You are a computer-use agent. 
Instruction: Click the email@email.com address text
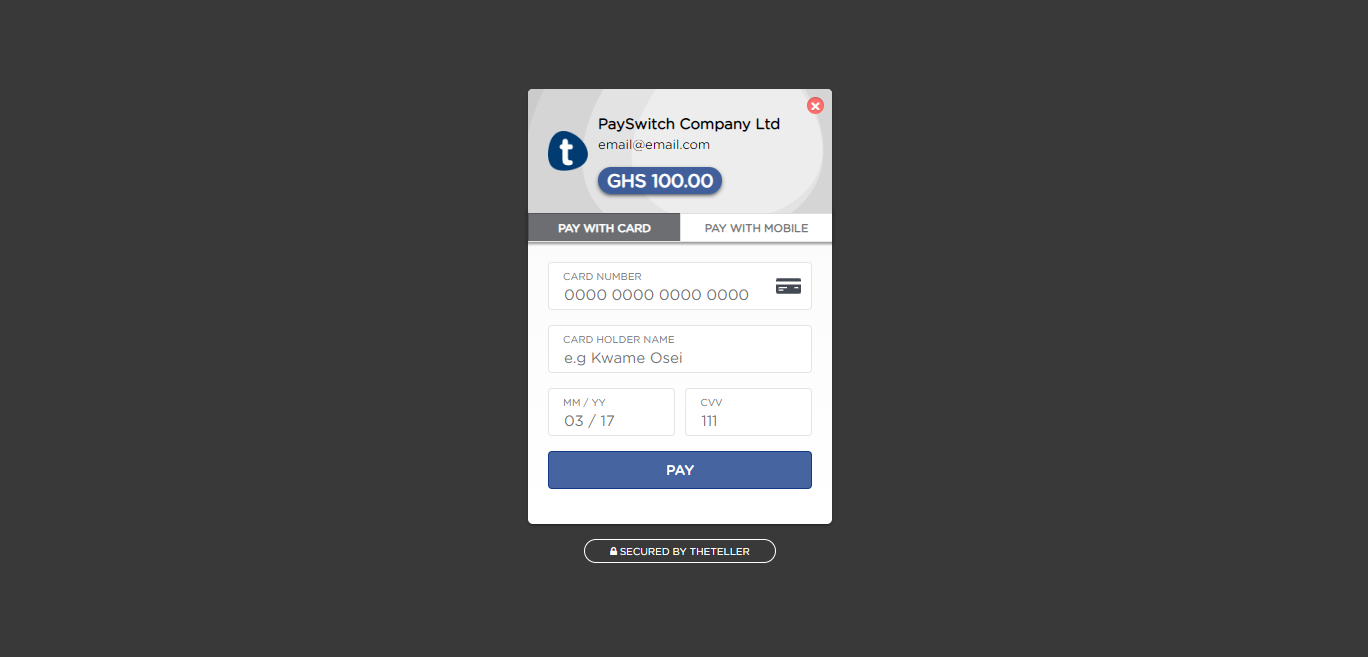pos(654,145)
